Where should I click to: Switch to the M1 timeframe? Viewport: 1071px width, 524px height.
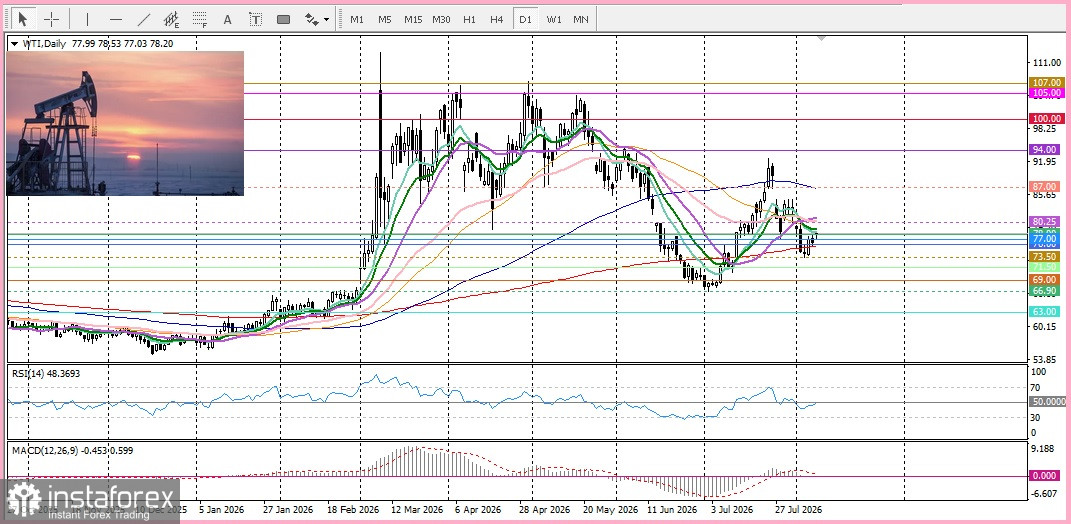click(x=357, y=19)
